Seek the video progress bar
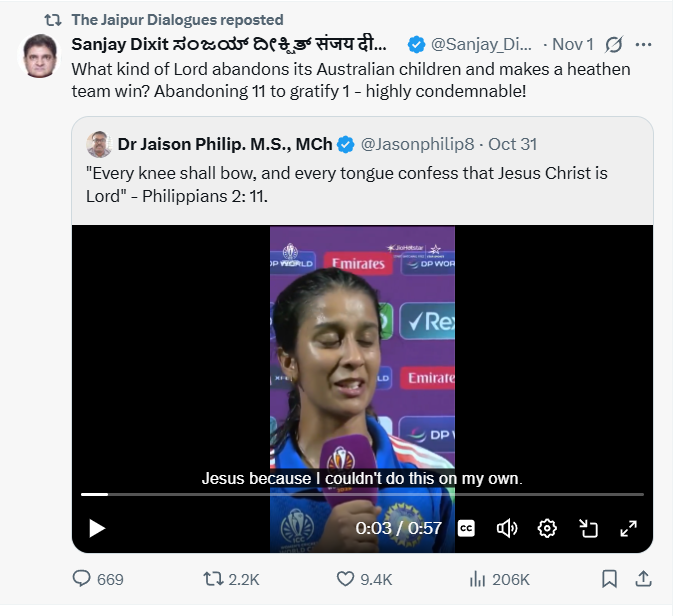The height and width of the screenshot is (616, 681). 362,494
